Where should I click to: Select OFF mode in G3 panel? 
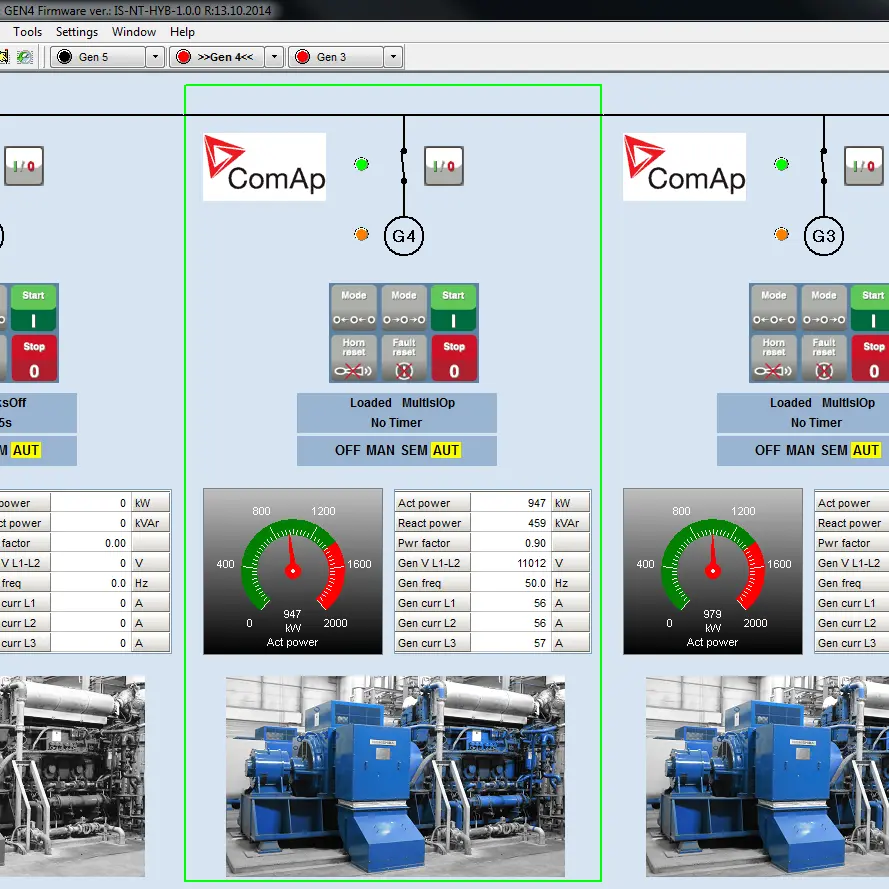click(768, 450)
